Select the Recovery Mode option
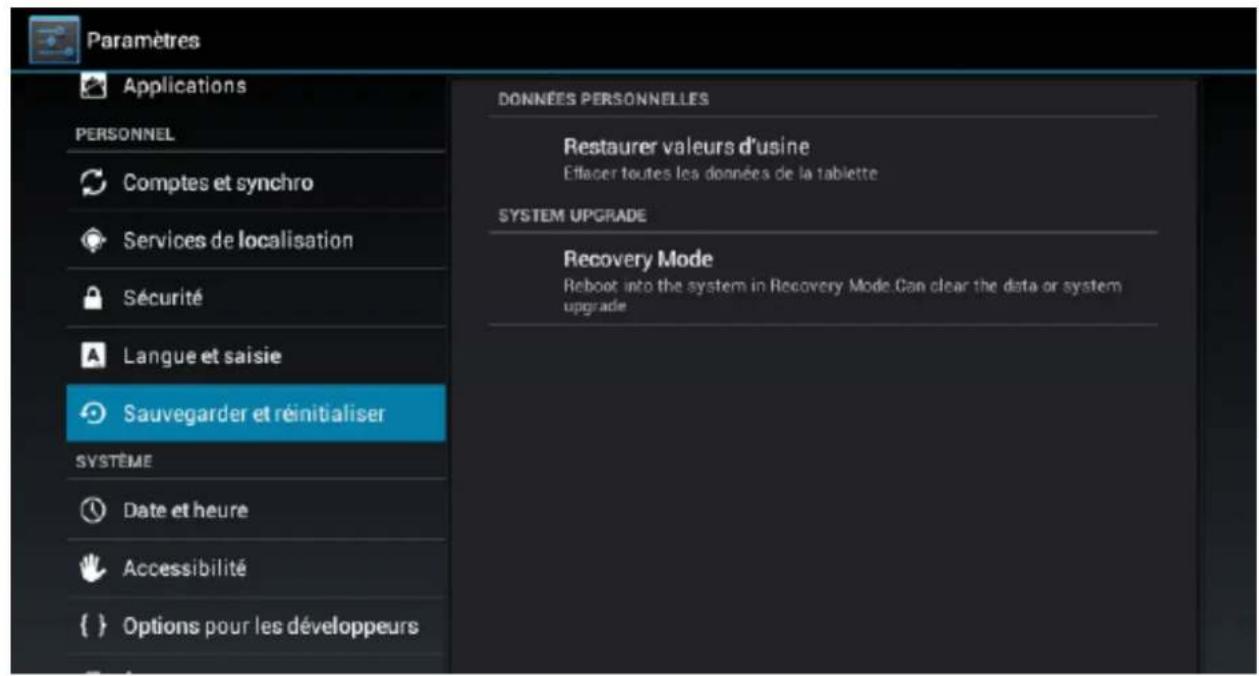 823,279
